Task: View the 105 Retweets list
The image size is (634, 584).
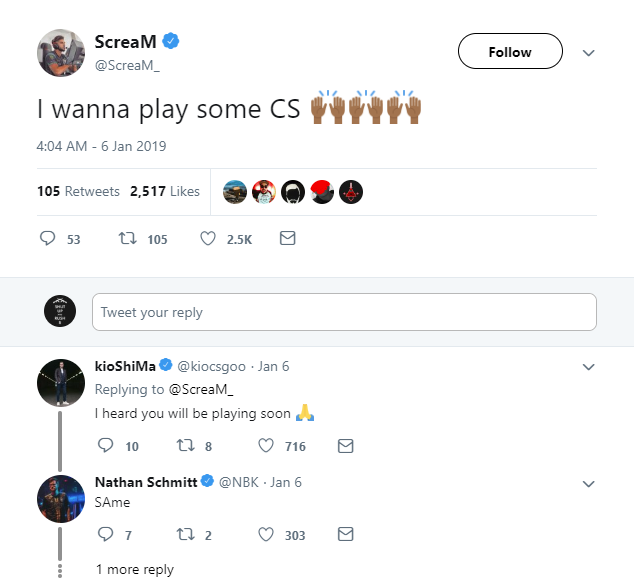Action: (x=78, y=191)
